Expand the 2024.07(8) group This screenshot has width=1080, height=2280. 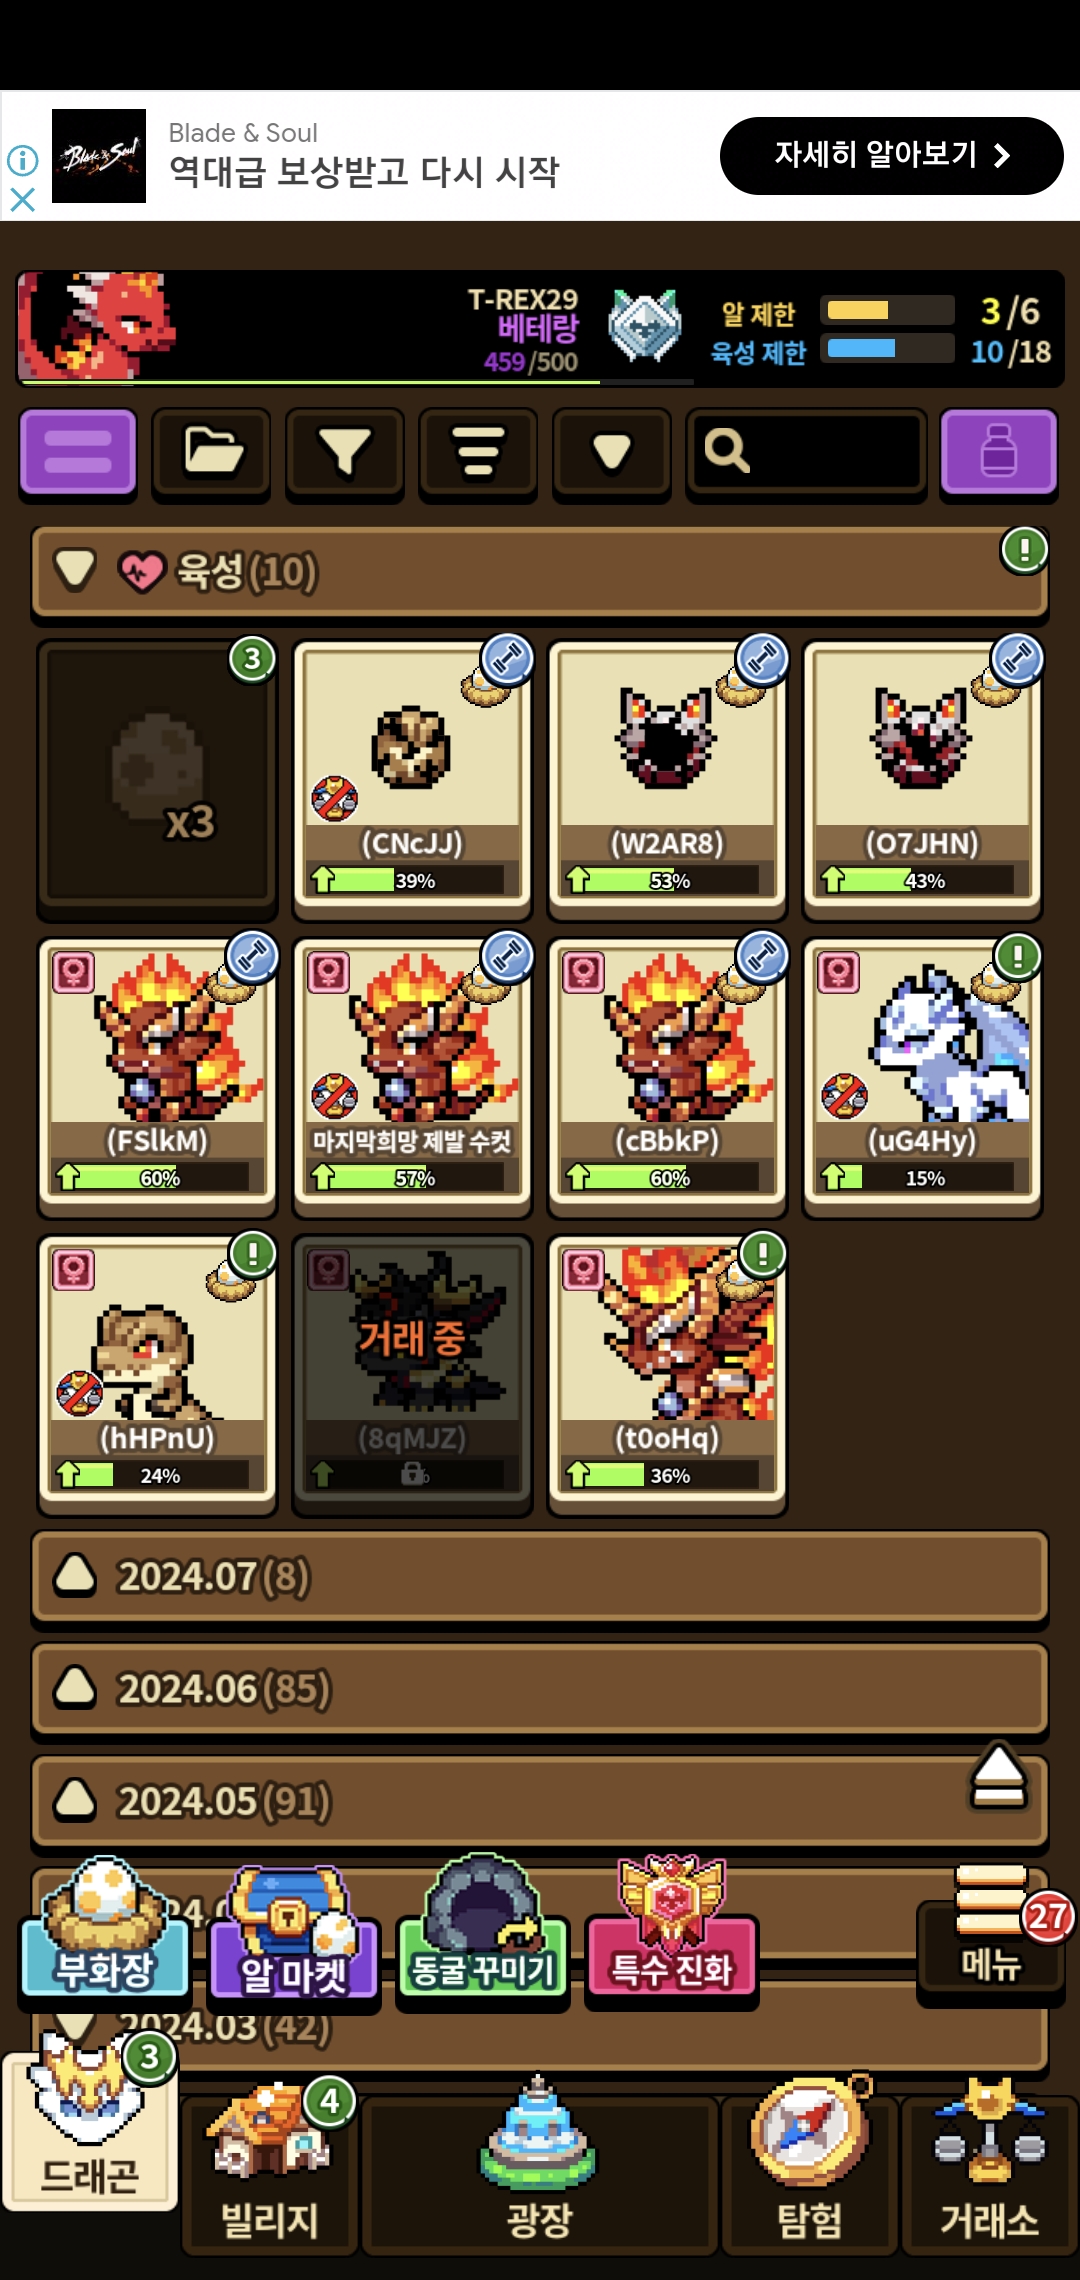coord(540,1577)
